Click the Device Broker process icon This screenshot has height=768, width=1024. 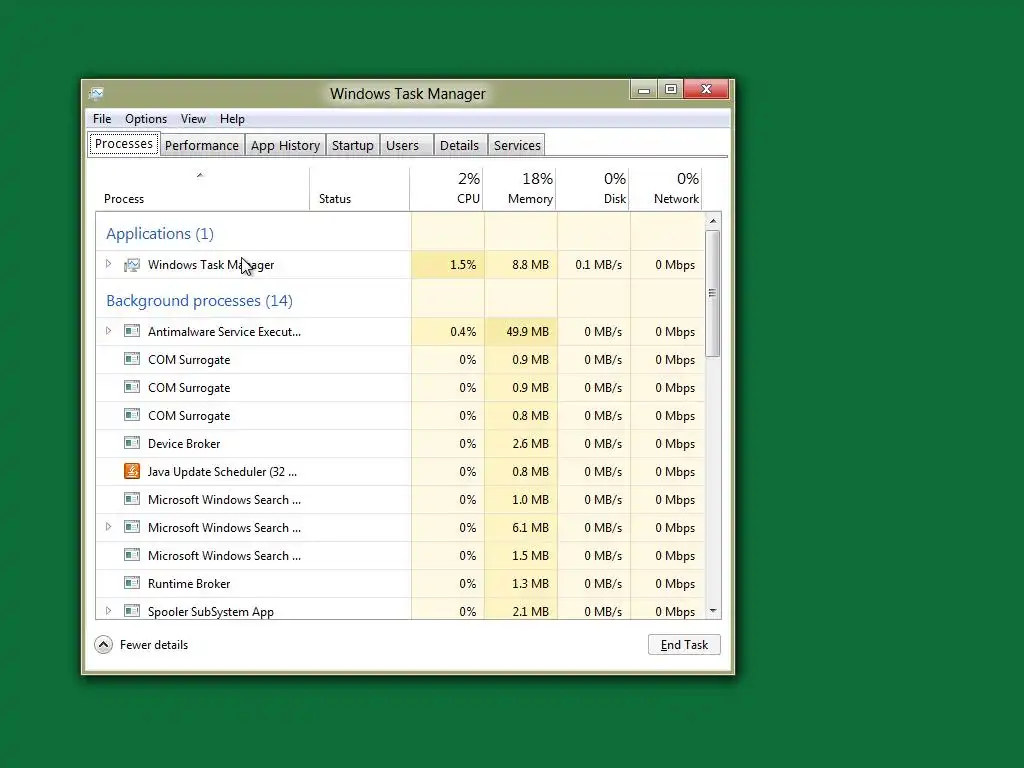click(132, 443)
